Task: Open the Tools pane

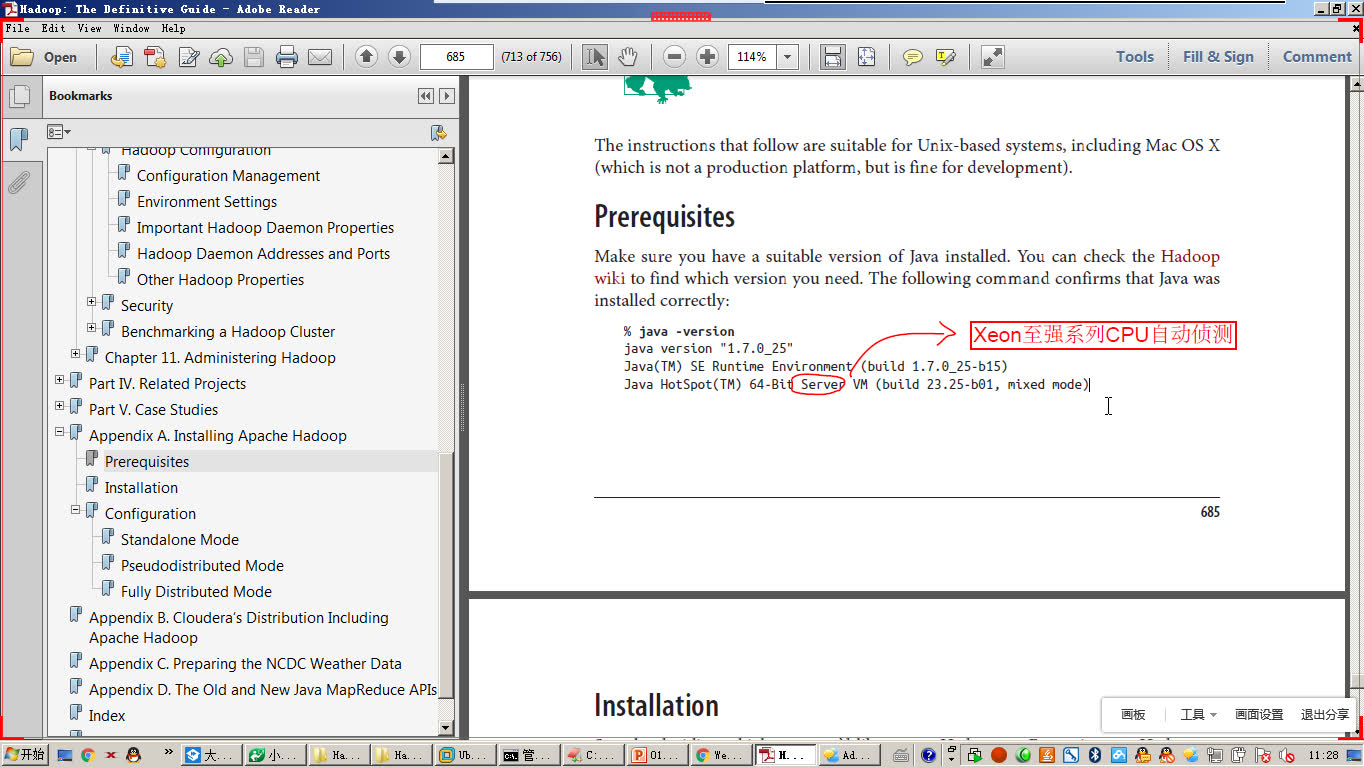Action: coord(1135,57)
